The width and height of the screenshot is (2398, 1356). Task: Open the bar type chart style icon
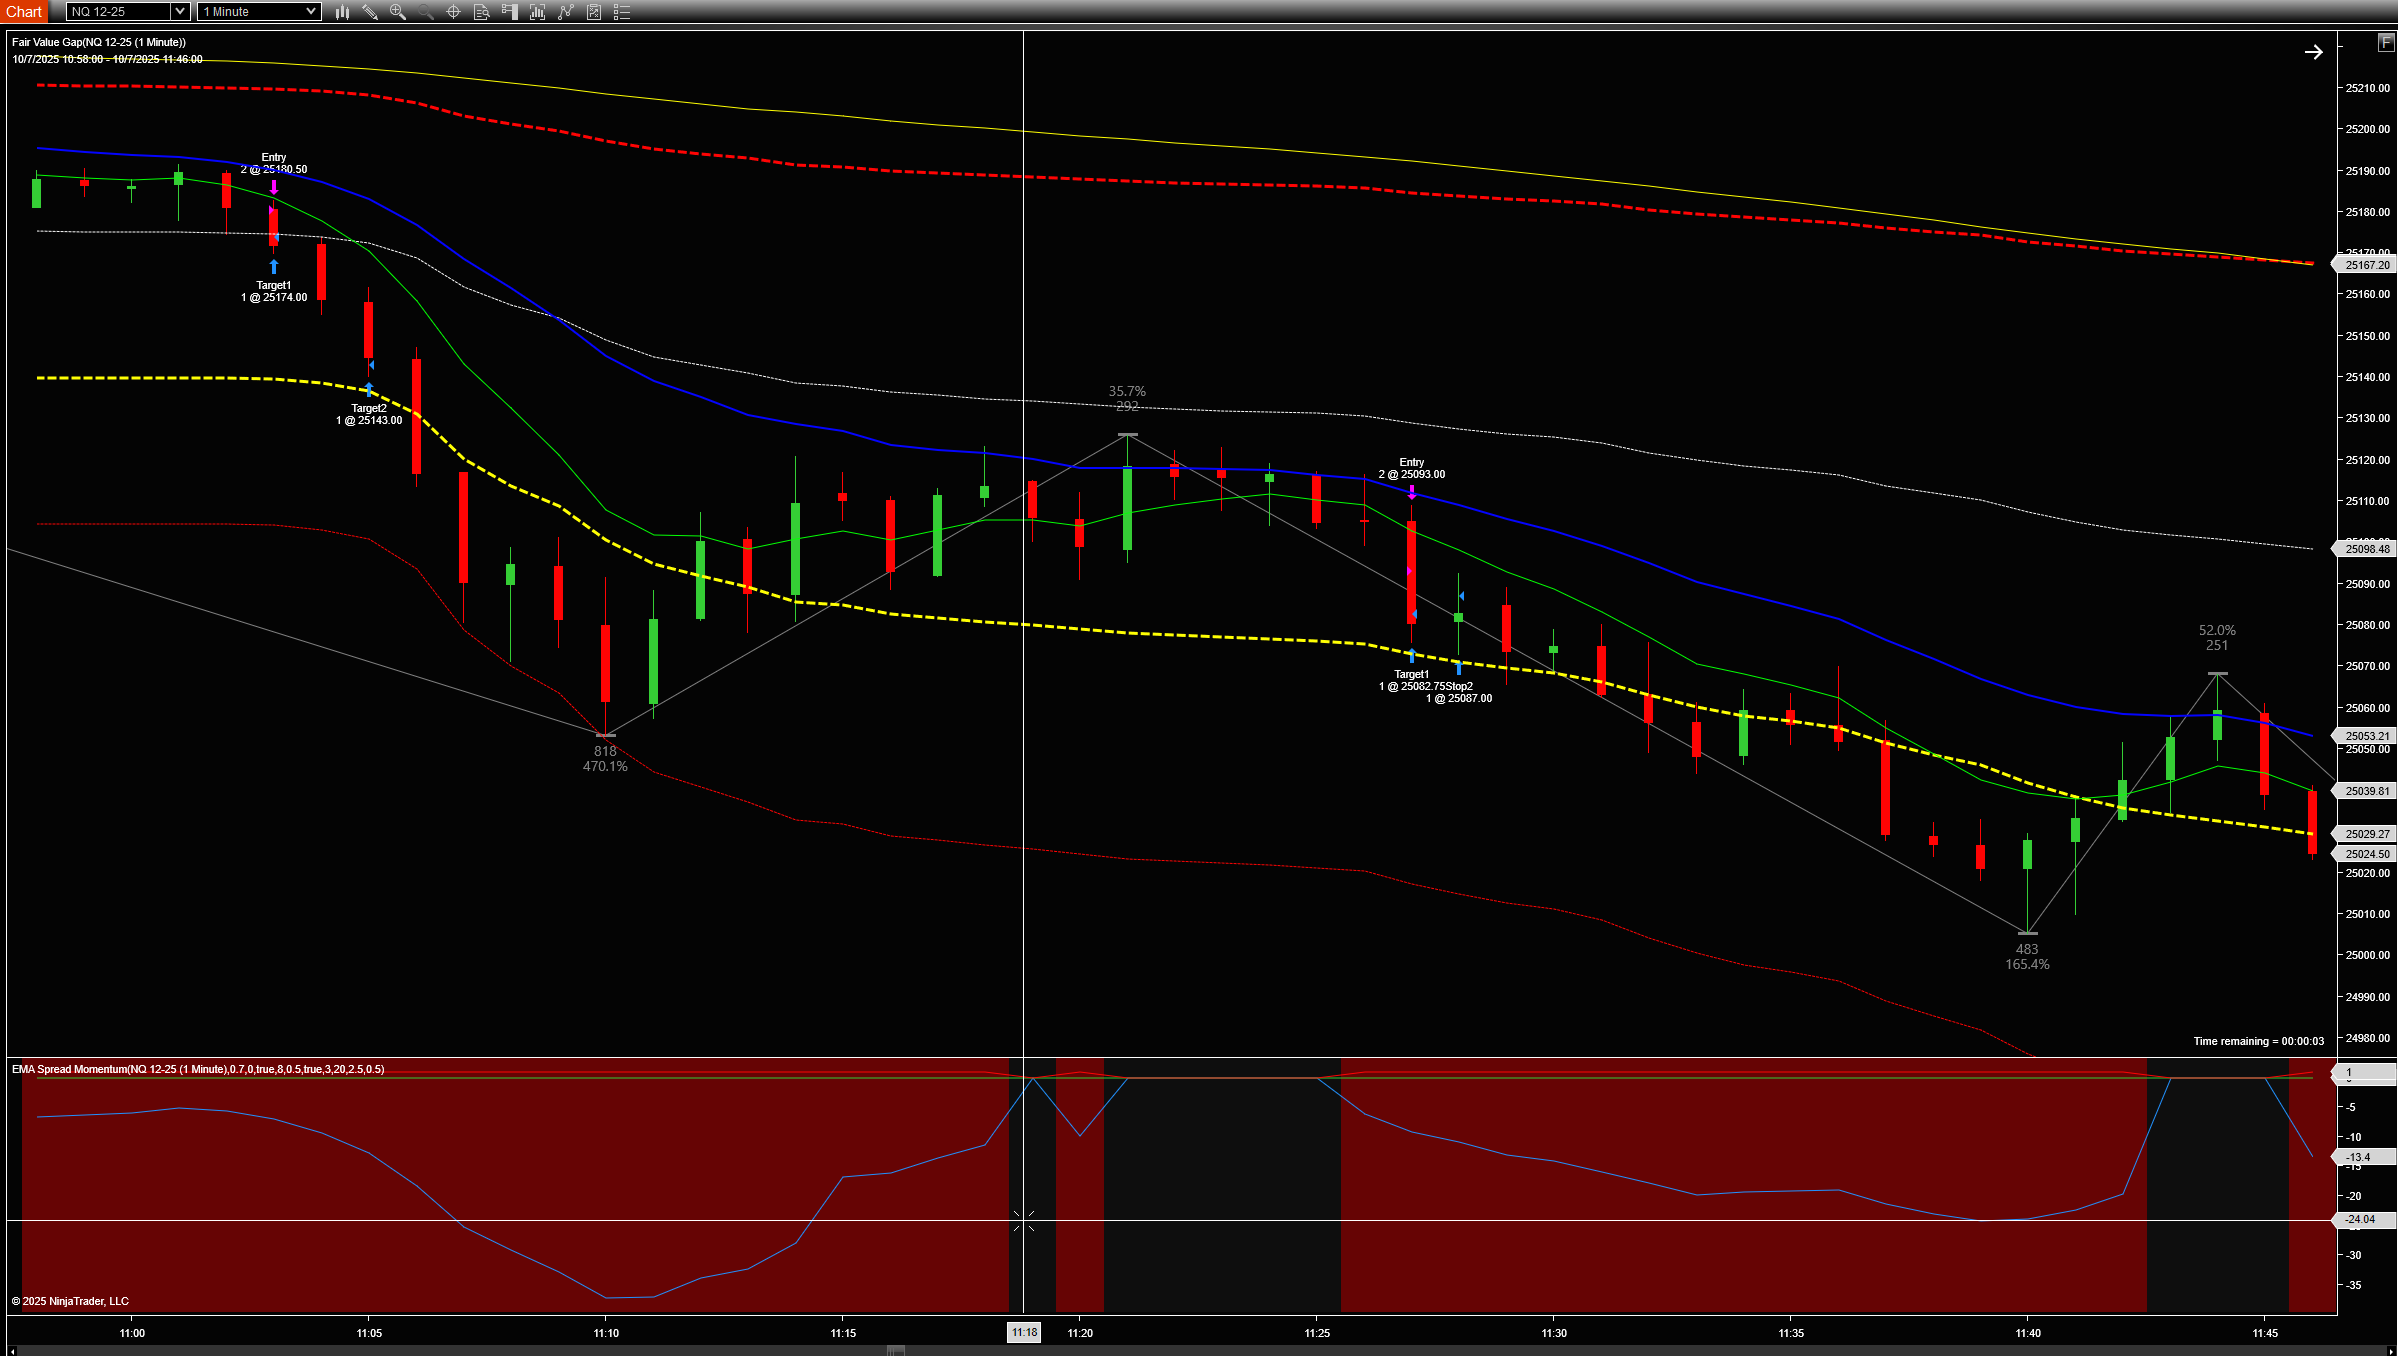[342, 12]
